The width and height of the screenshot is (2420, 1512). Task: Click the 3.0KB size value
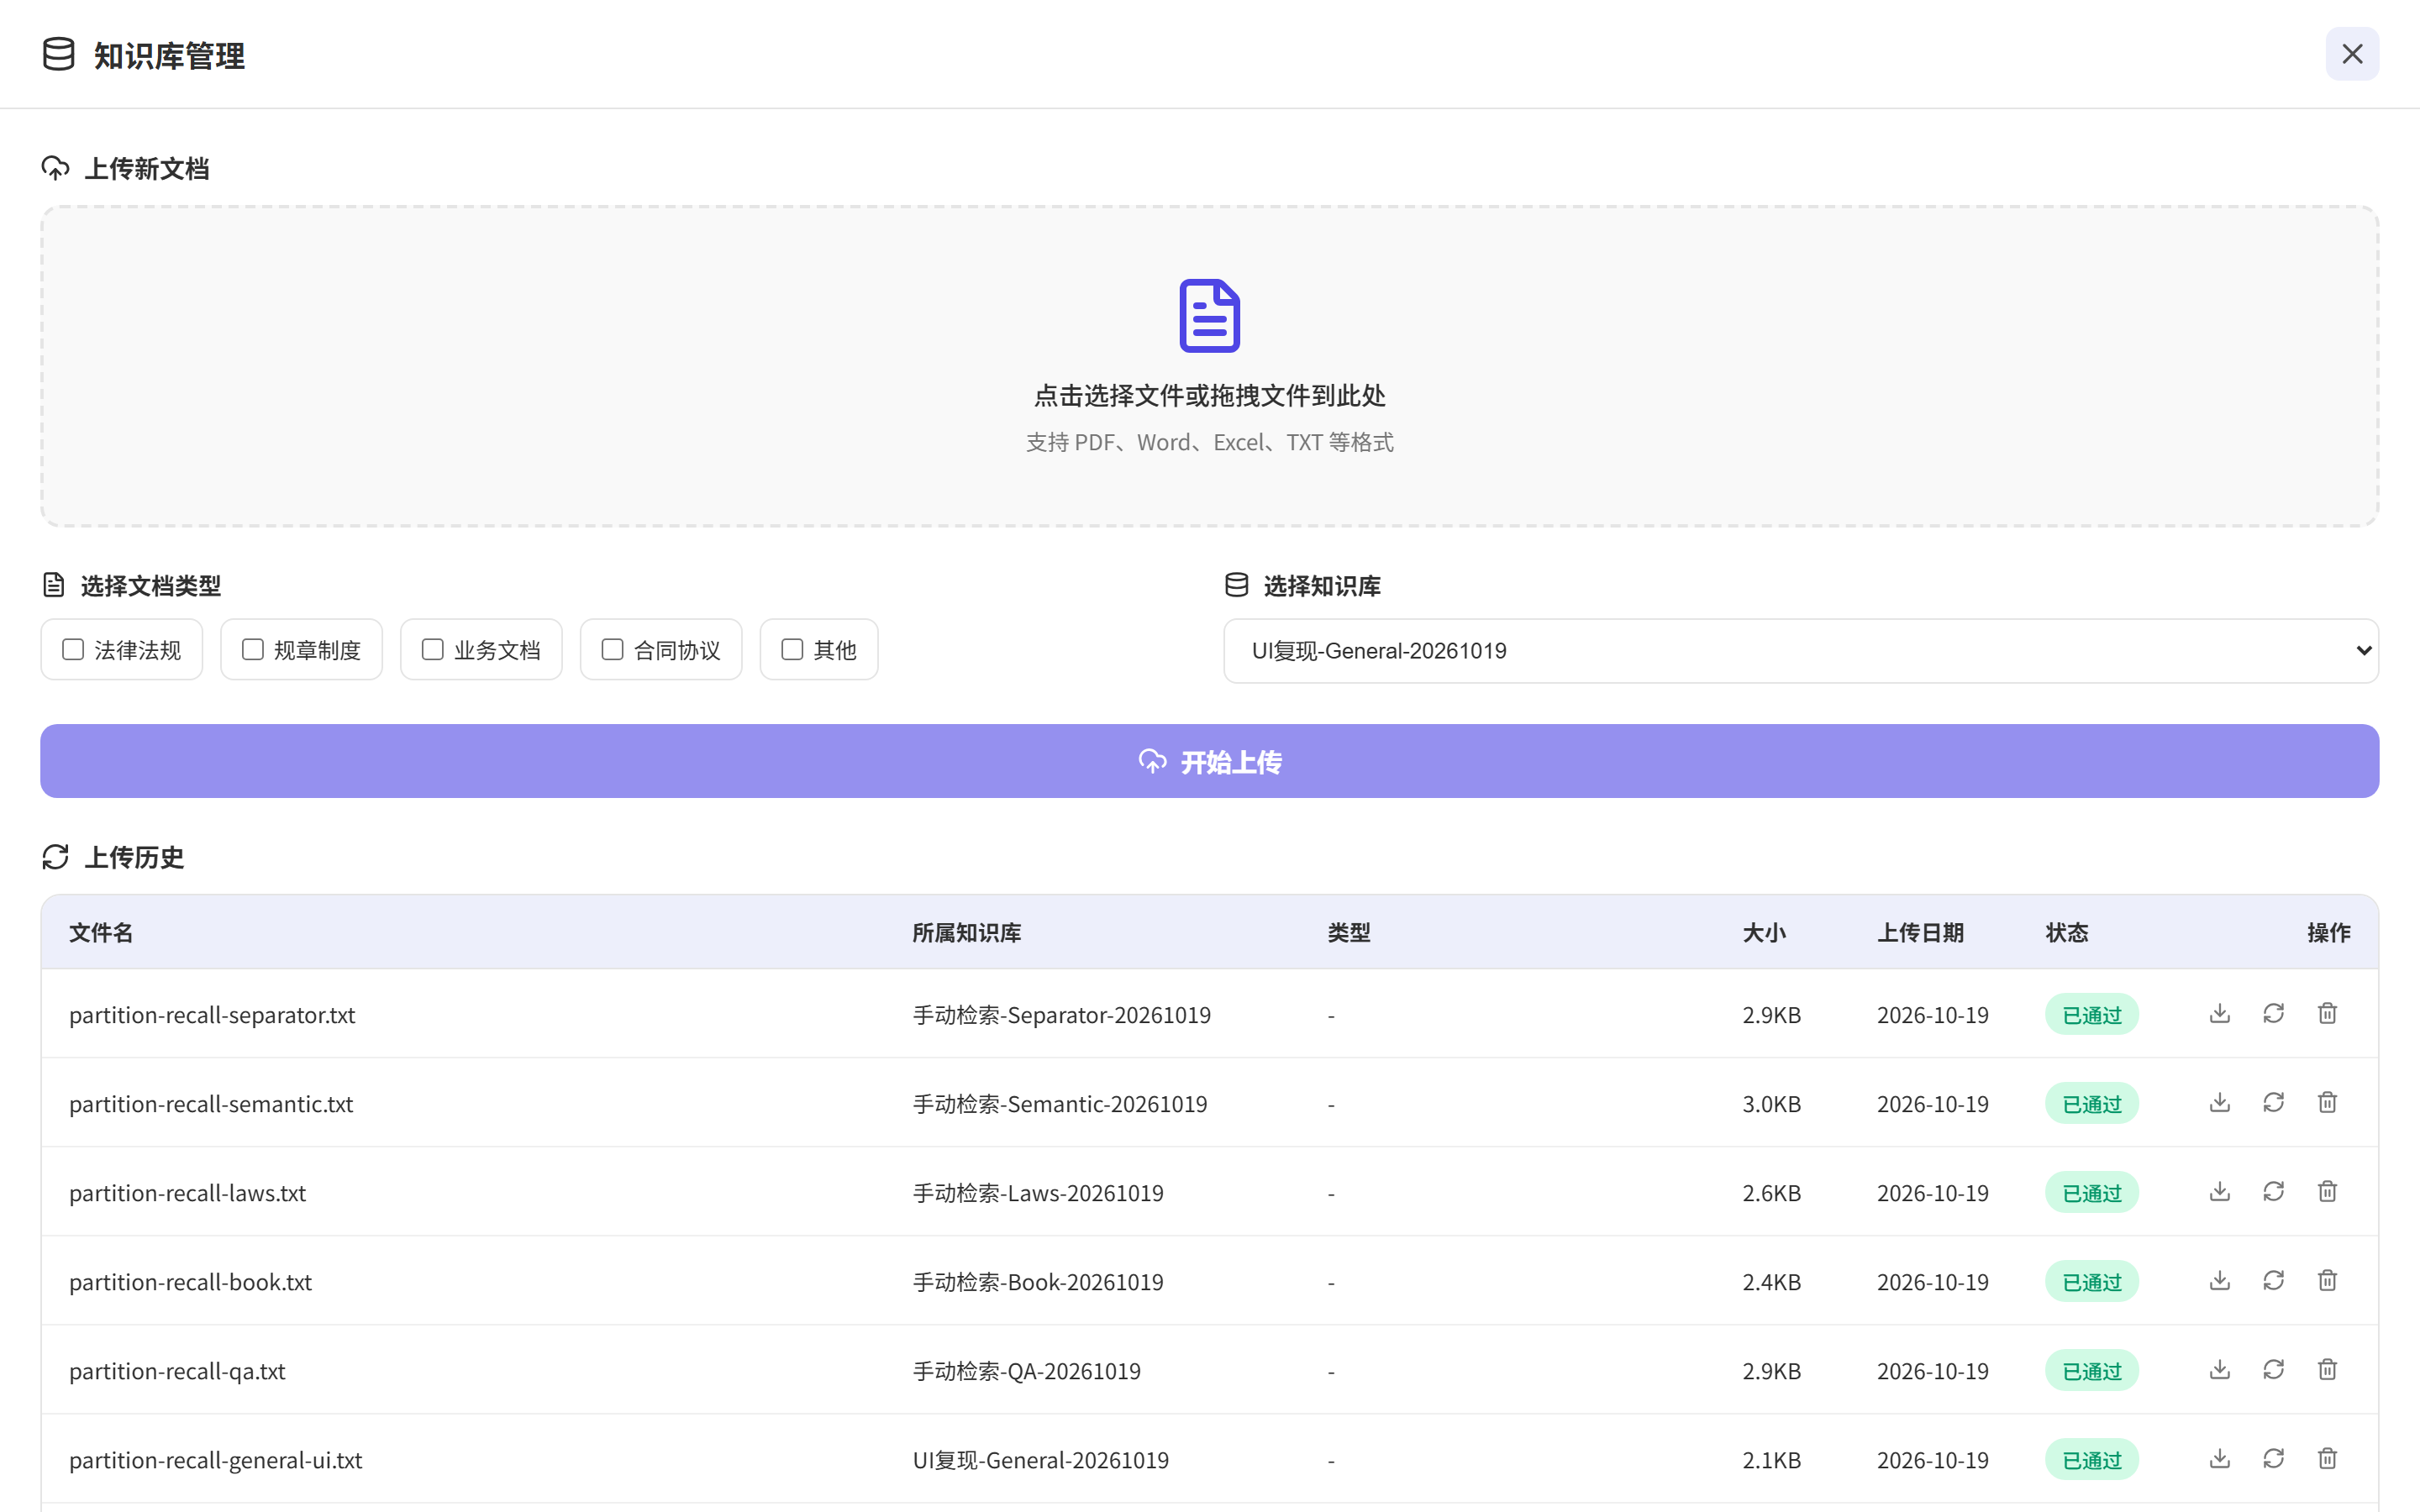pyautogui.click(x=1771, y=1104)
